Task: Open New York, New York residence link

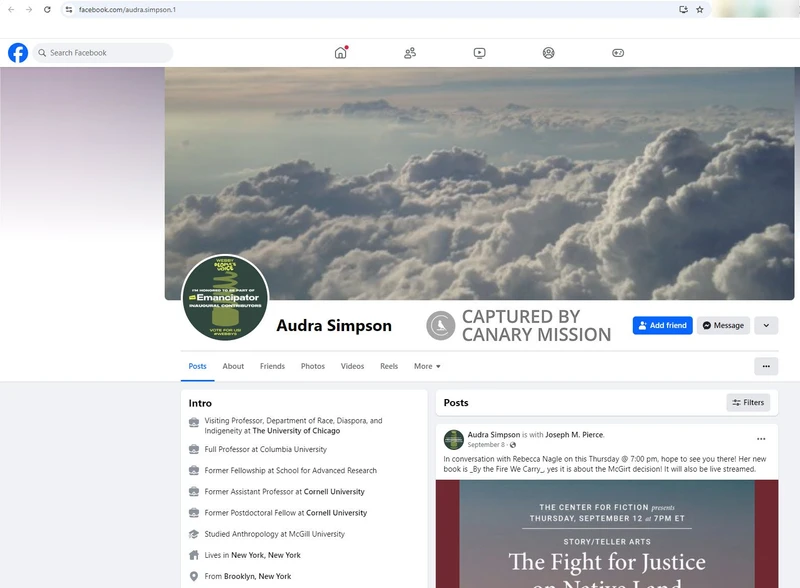Action: [265, 555]
